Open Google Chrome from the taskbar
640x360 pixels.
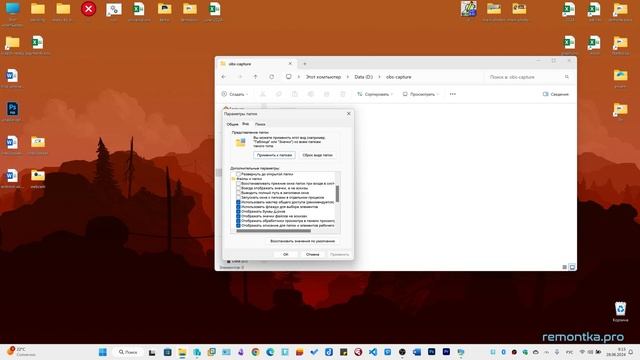255,352
